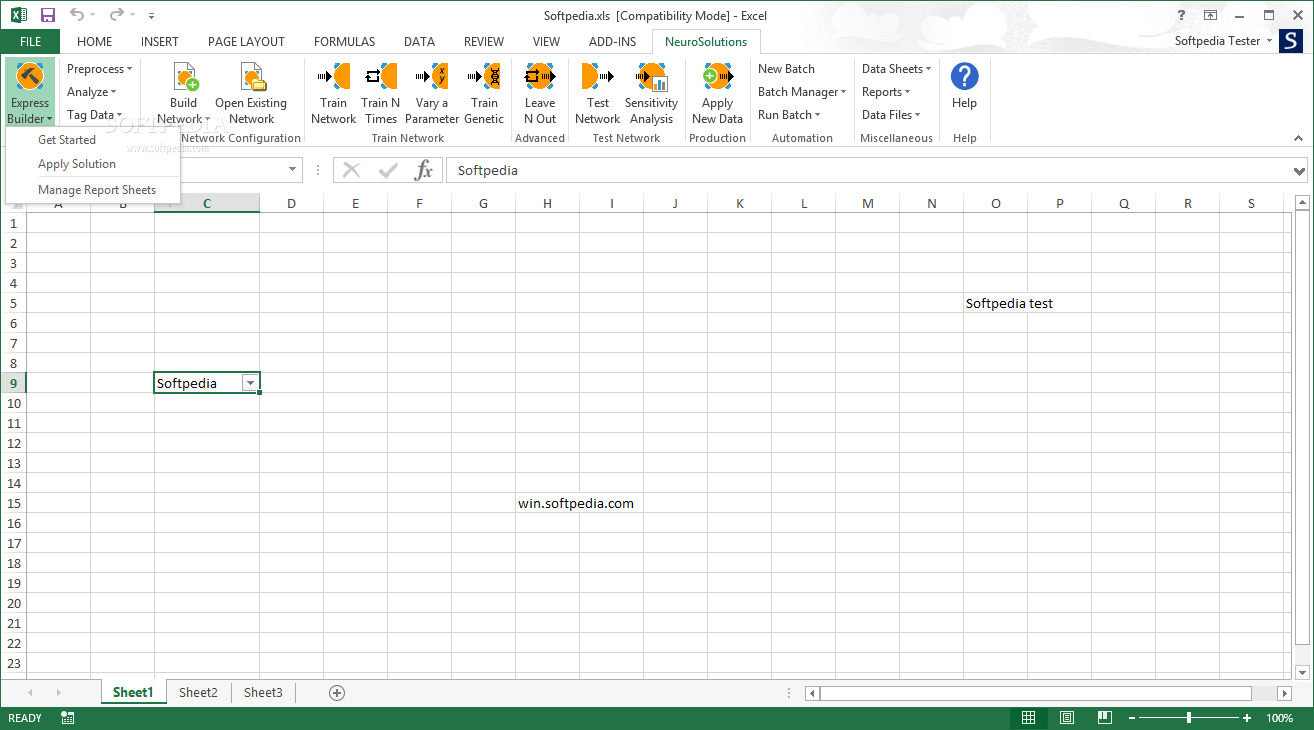Select Manage Report Sheets
Image resolution: width=1314 pixels, height=730 pixels.
[x=97, y=190]
